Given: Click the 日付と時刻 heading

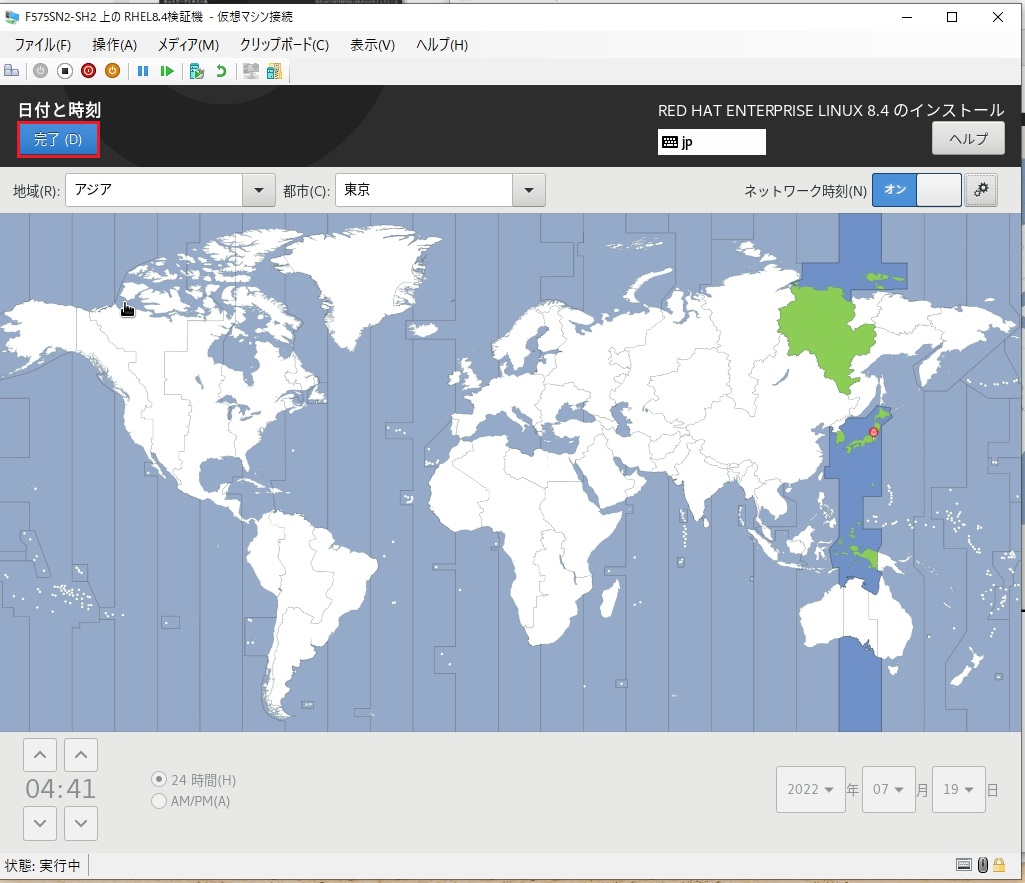Looking at the screenshot, I should coord(59,109).
